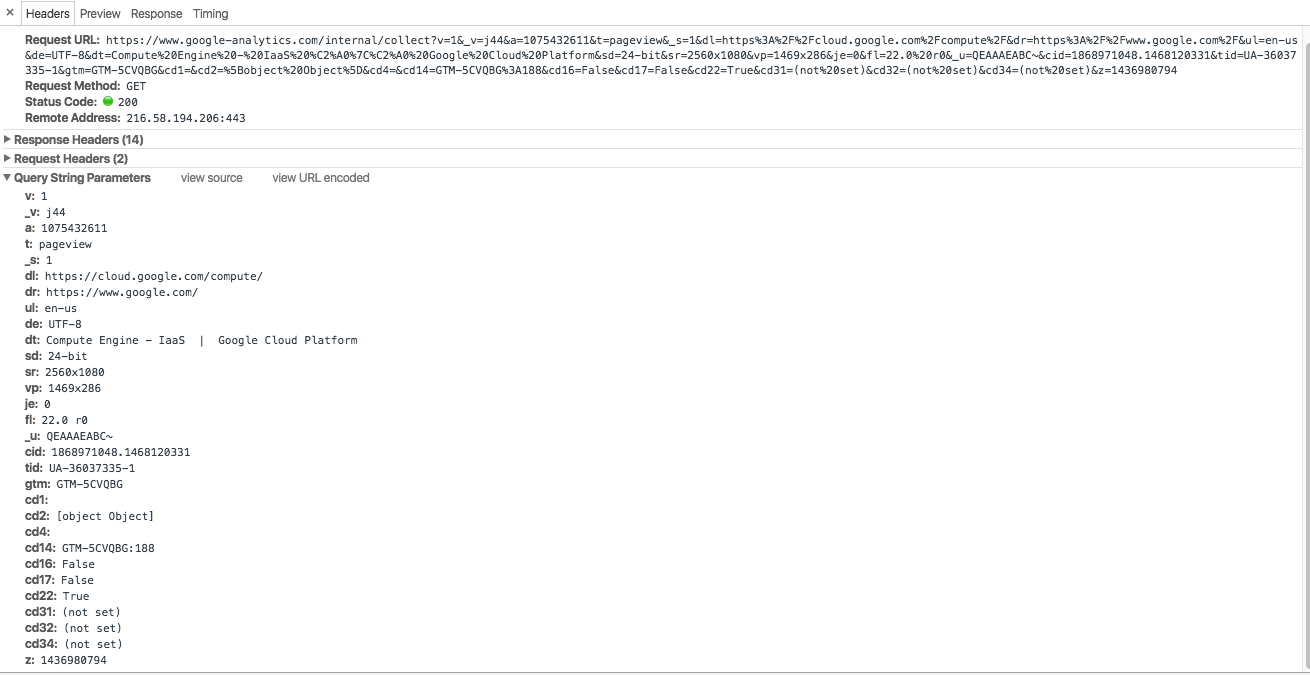This screenshot has width=1310, height=675.
Task: Expand Response Headers (14) section
Action: [x=78, y=139]
